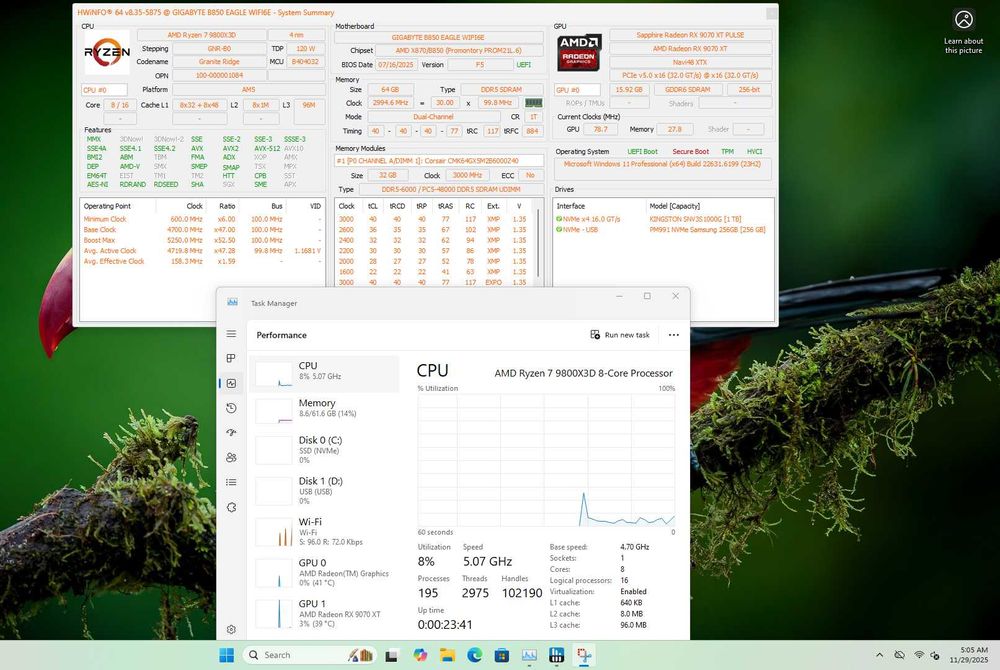Switch to Task Manager via taskbar icon
This screenshot has height=670, width=1000.
click(529, 655)
